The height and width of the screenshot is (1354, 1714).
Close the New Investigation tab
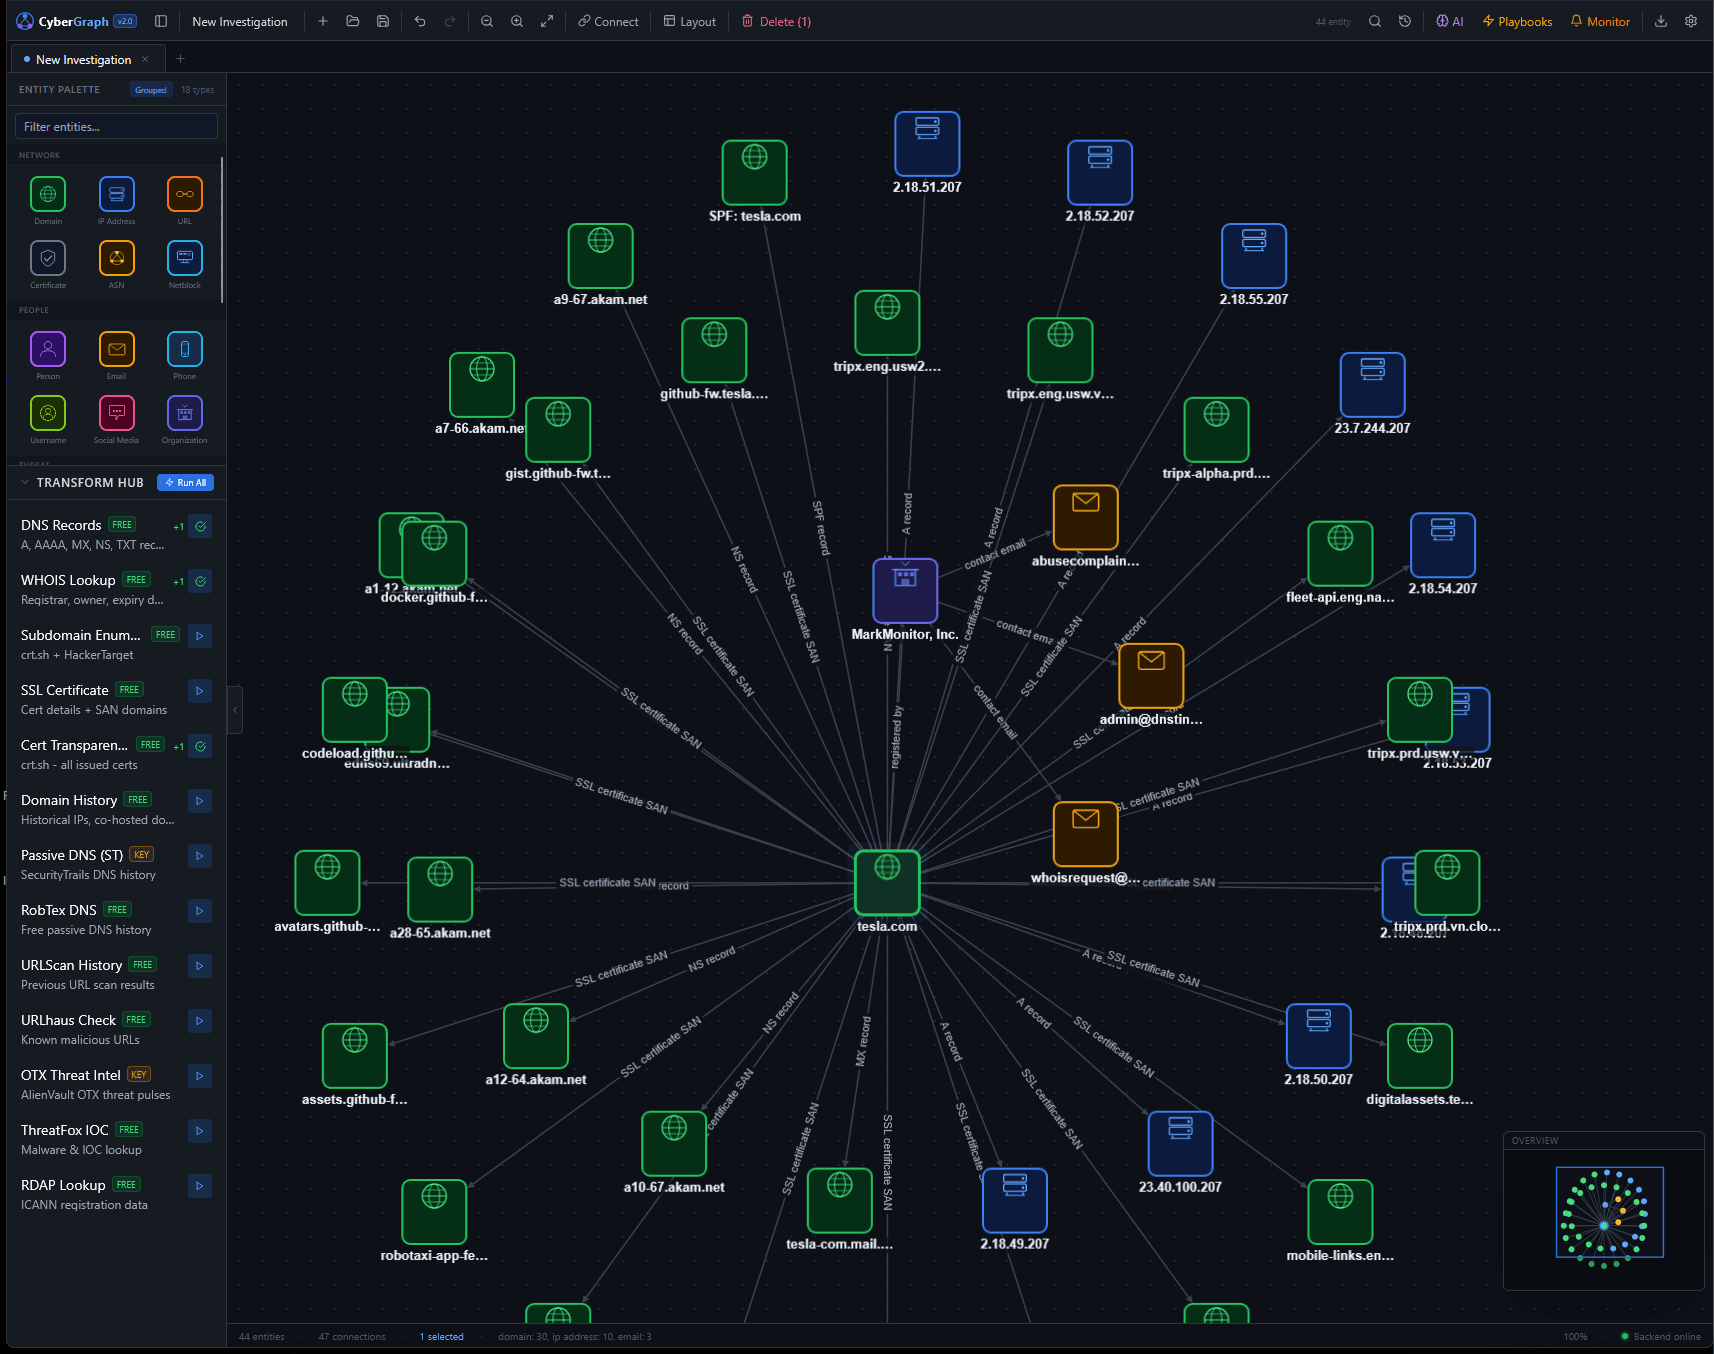coord(145,59)
